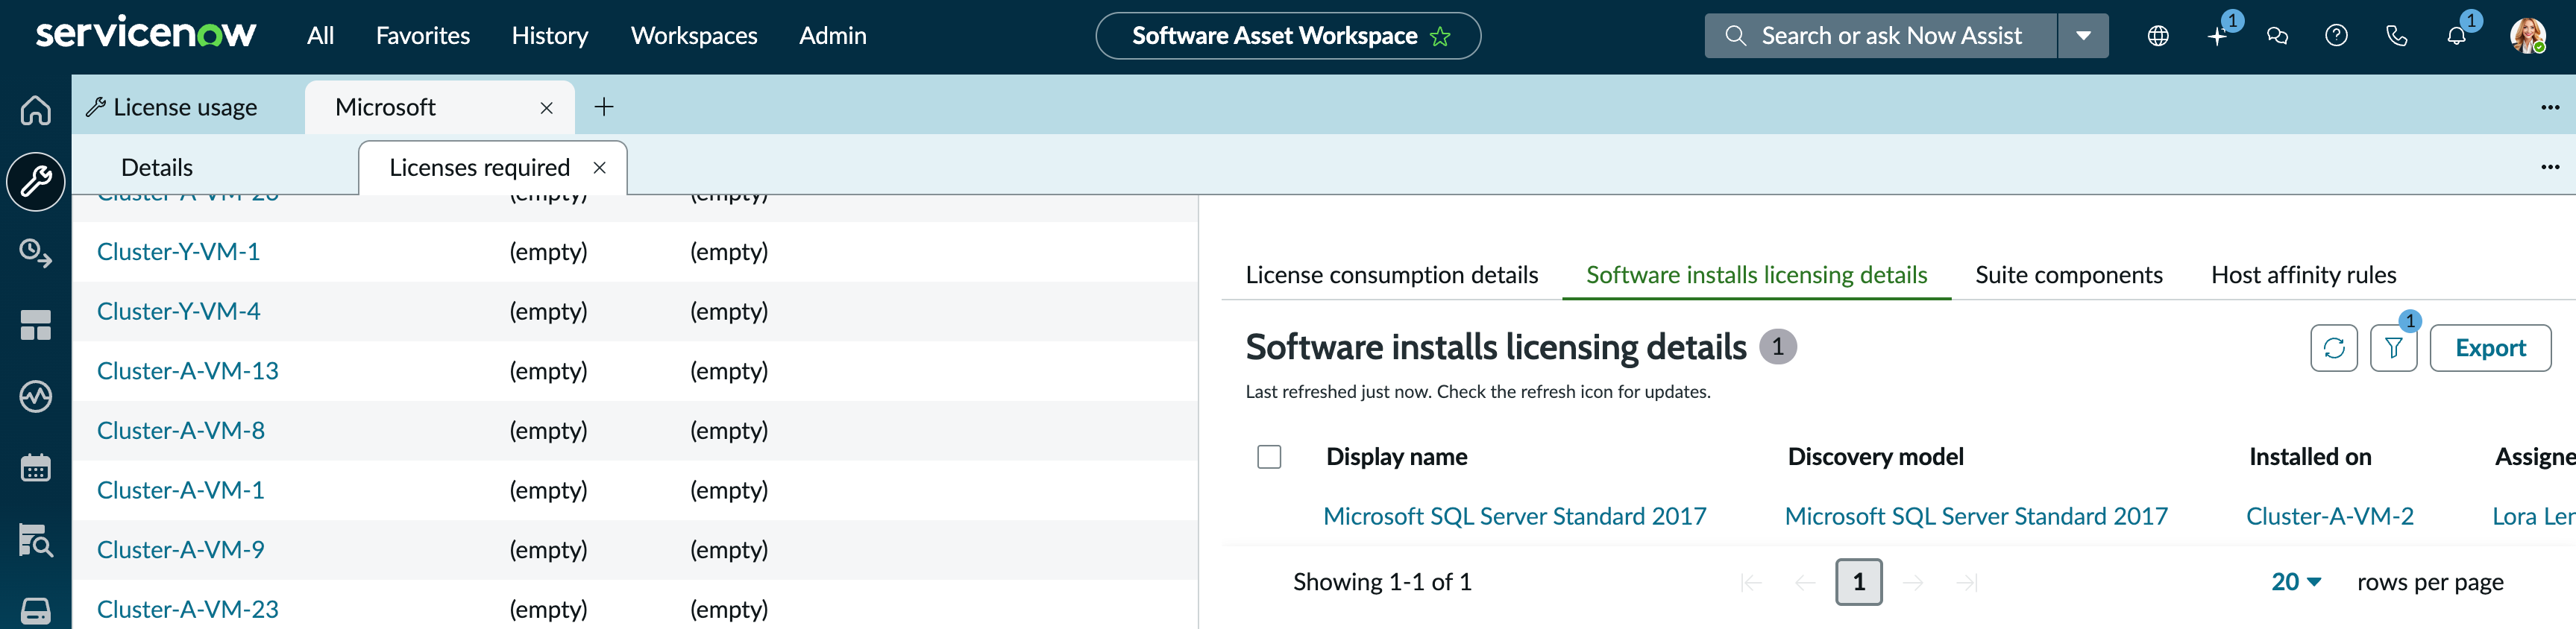Image resolution: width=2576 pixels, height=629 pixels.
Task: Sort by Installed on column header
Action: 2310,457
